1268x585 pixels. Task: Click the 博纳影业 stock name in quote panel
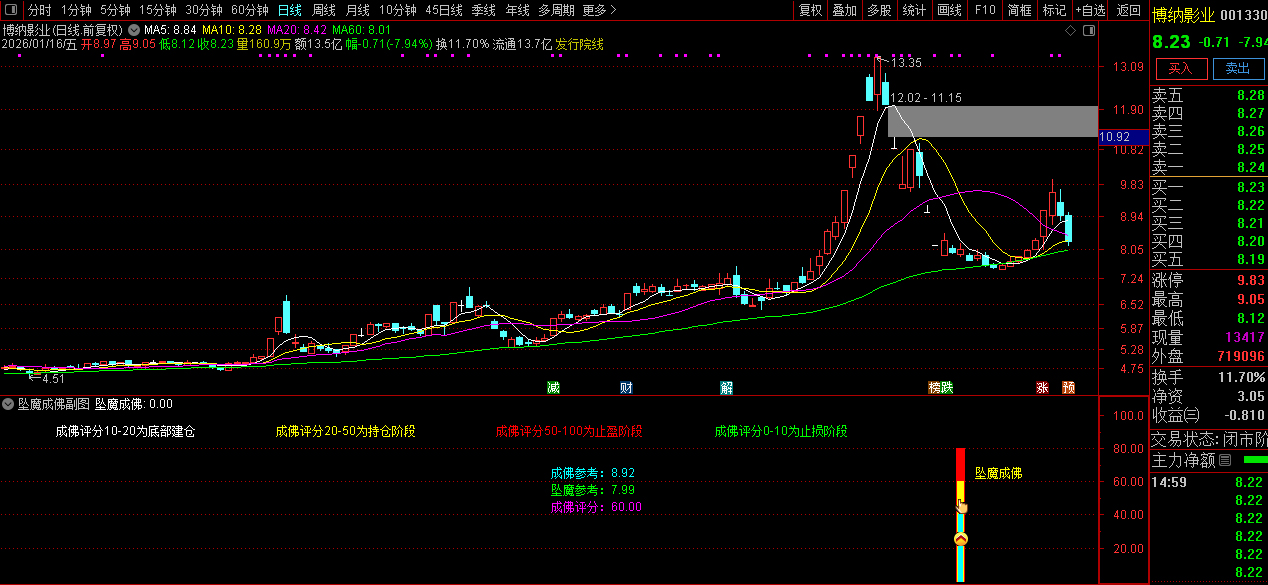click(x=1184, y=15)
